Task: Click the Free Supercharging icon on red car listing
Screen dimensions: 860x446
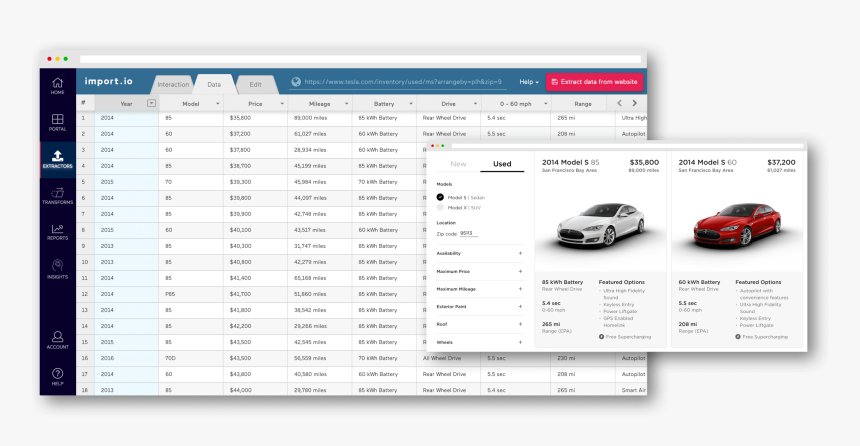Action: pos(738,337)
